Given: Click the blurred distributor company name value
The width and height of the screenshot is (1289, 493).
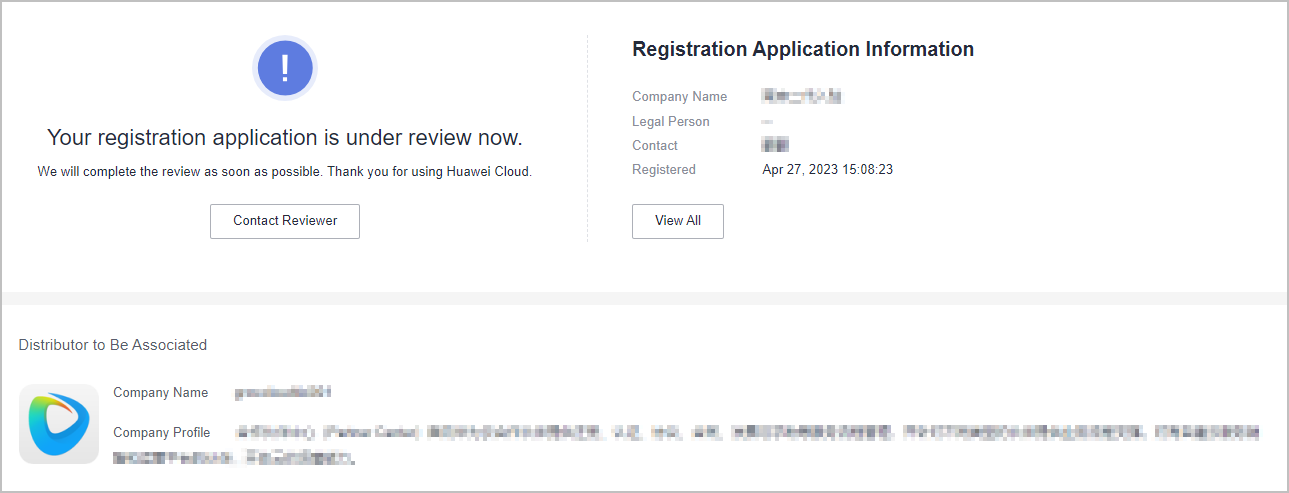Looking at the screenshot, I should [283, 393].
